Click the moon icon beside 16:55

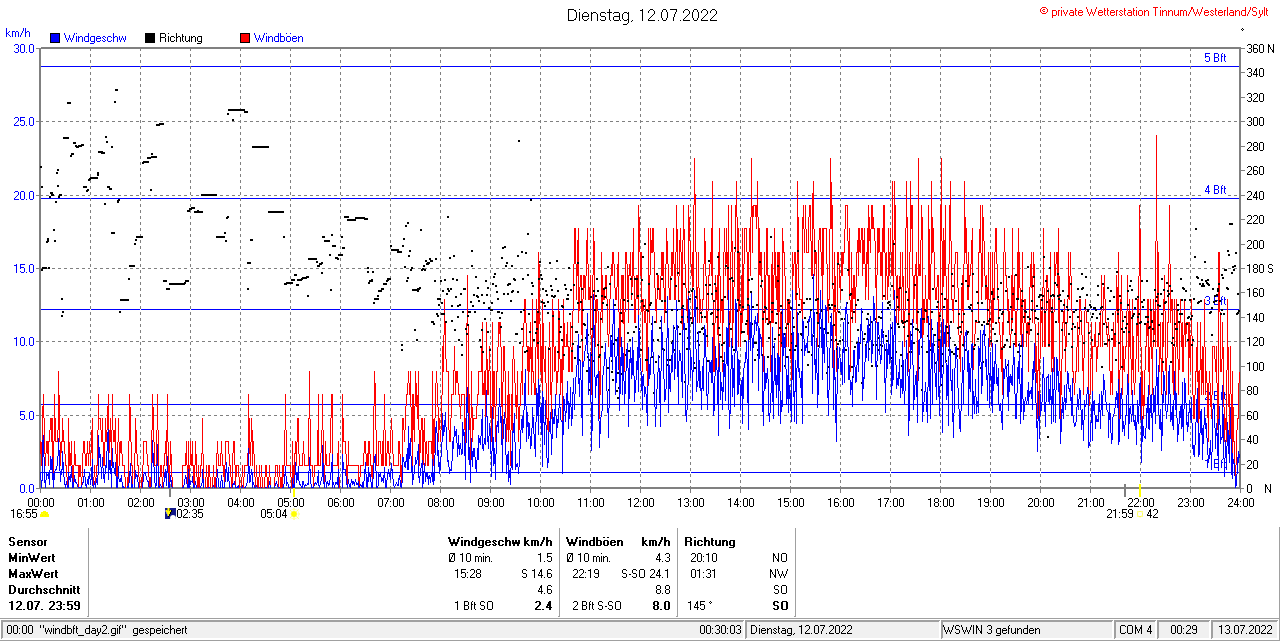(44, 514)
